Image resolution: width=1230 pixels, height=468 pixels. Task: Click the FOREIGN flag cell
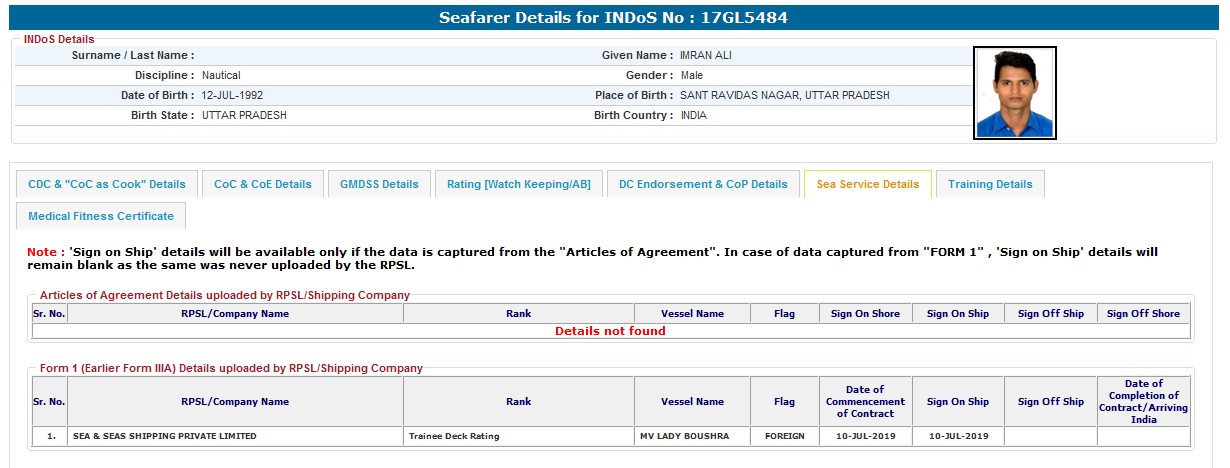784,437
